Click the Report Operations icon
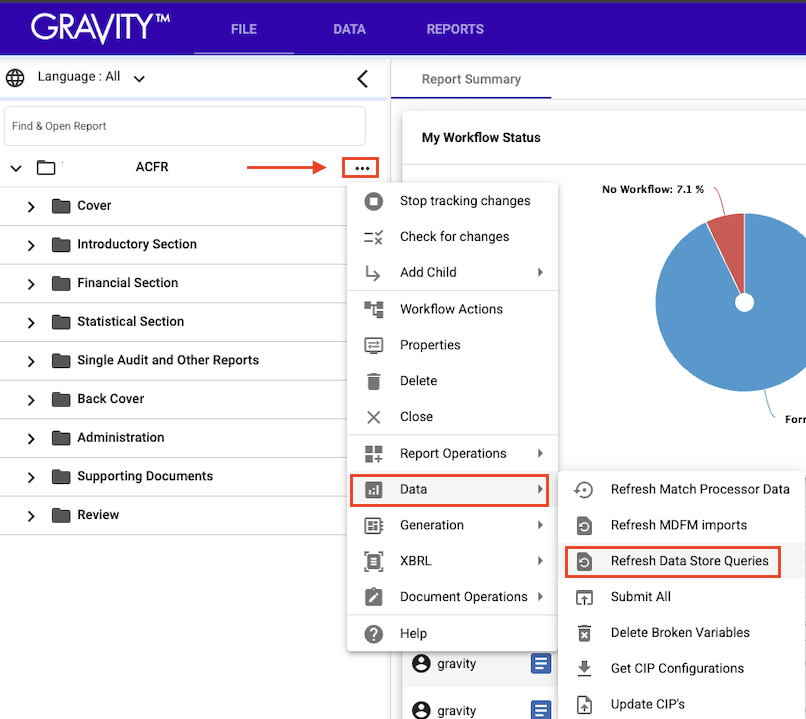Viewport: 806px width, 719px height. tap(374, 454)
